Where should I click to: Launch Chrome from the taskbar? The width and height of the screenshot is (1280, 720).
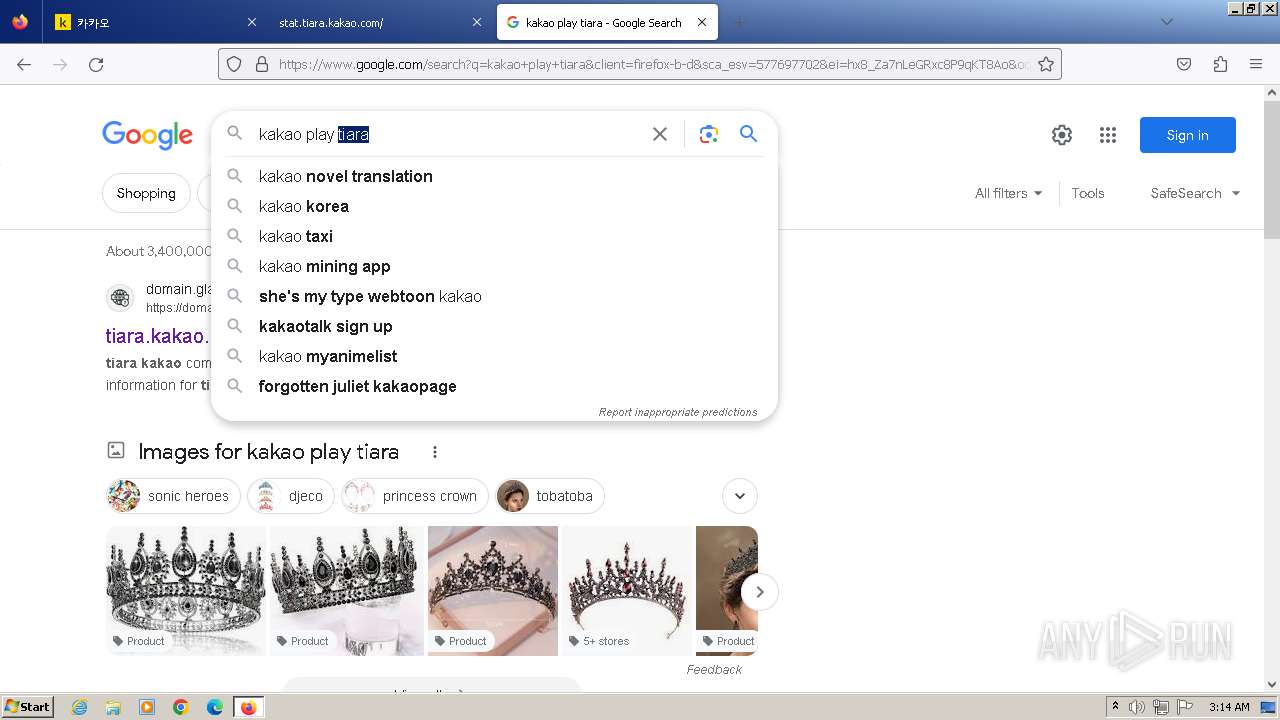tap(181, 707)
